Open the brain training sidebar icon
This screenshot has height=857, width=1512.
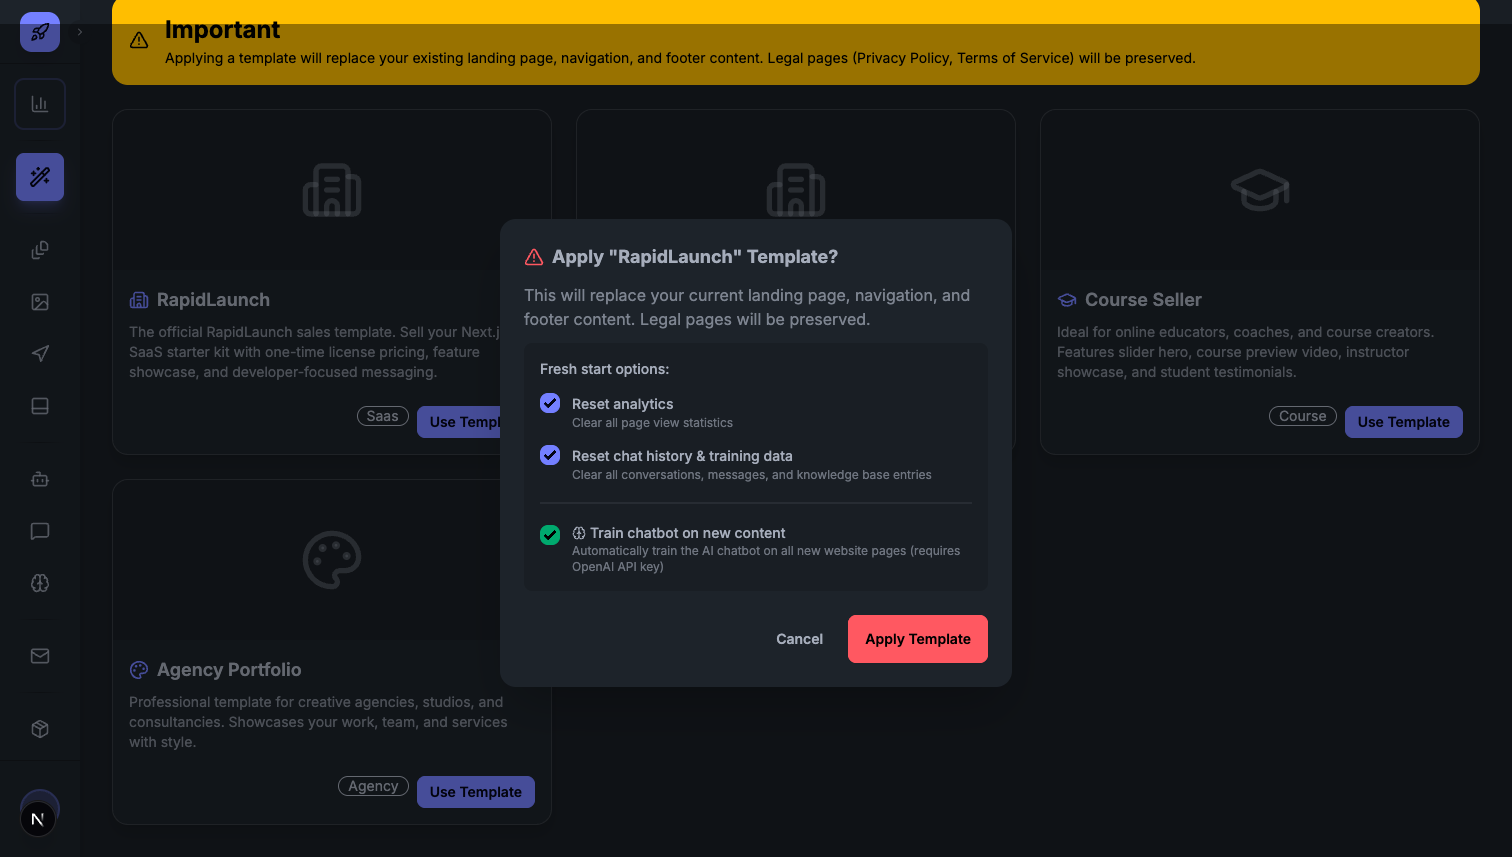coord(40,583)
